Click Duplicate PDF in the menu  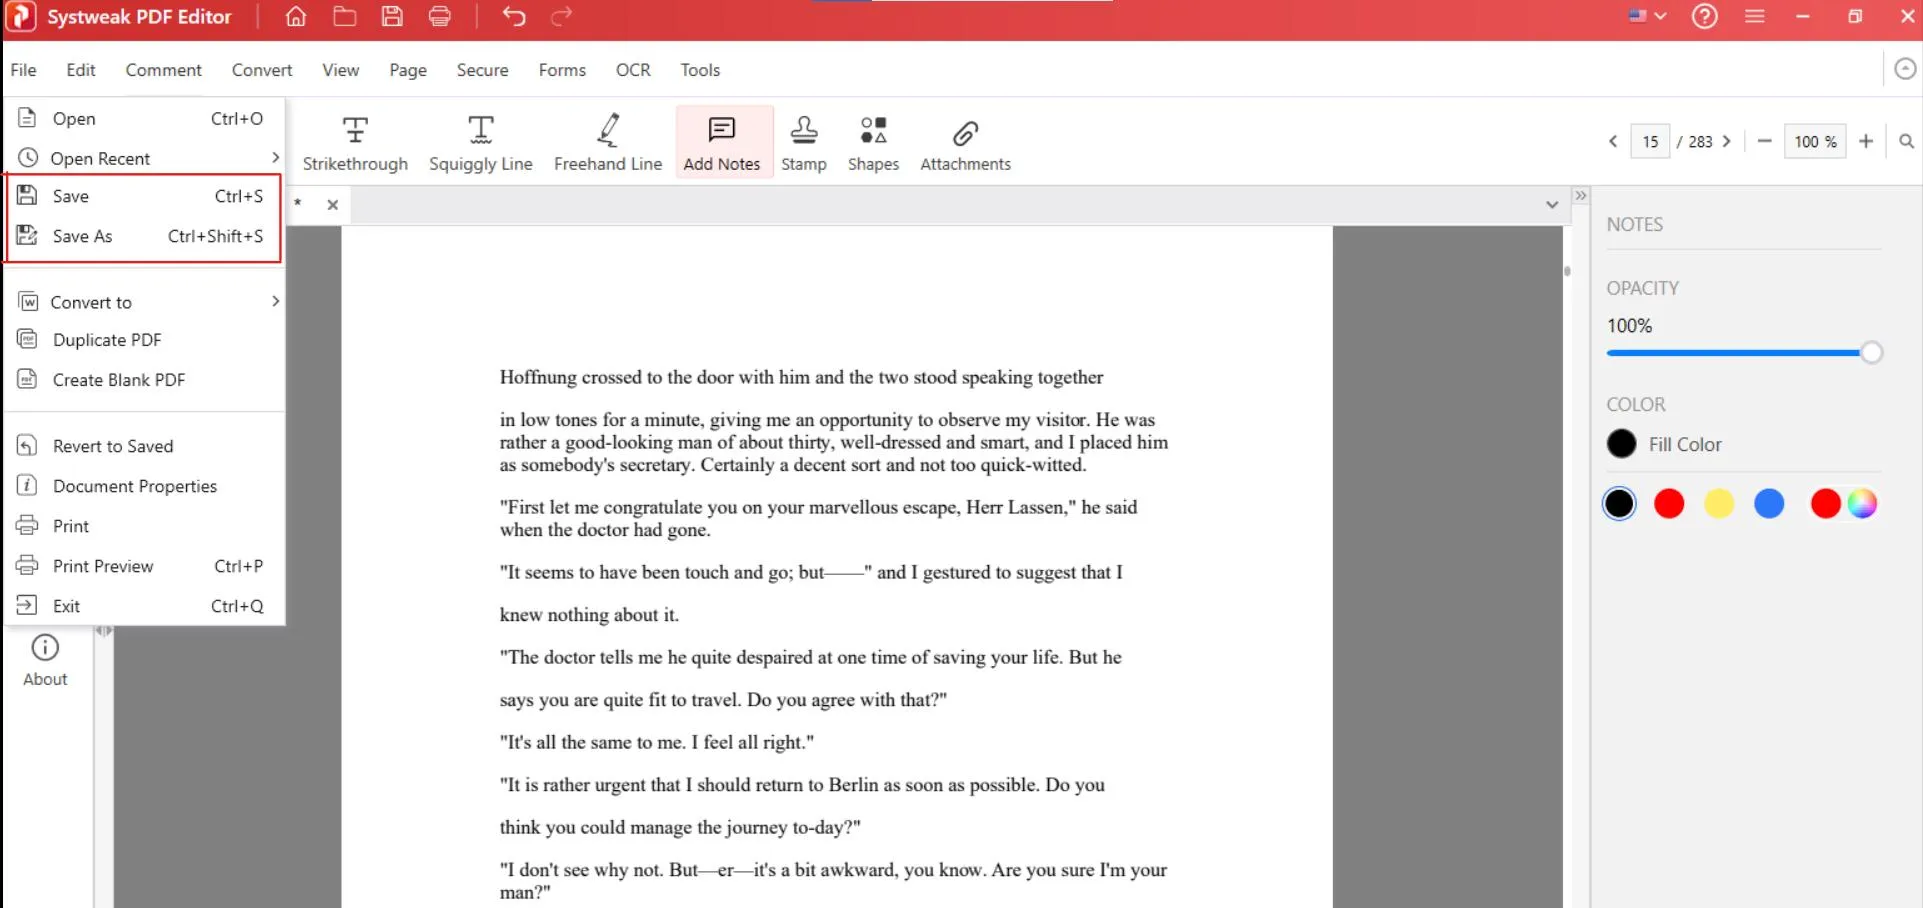[x=107, y=339]
